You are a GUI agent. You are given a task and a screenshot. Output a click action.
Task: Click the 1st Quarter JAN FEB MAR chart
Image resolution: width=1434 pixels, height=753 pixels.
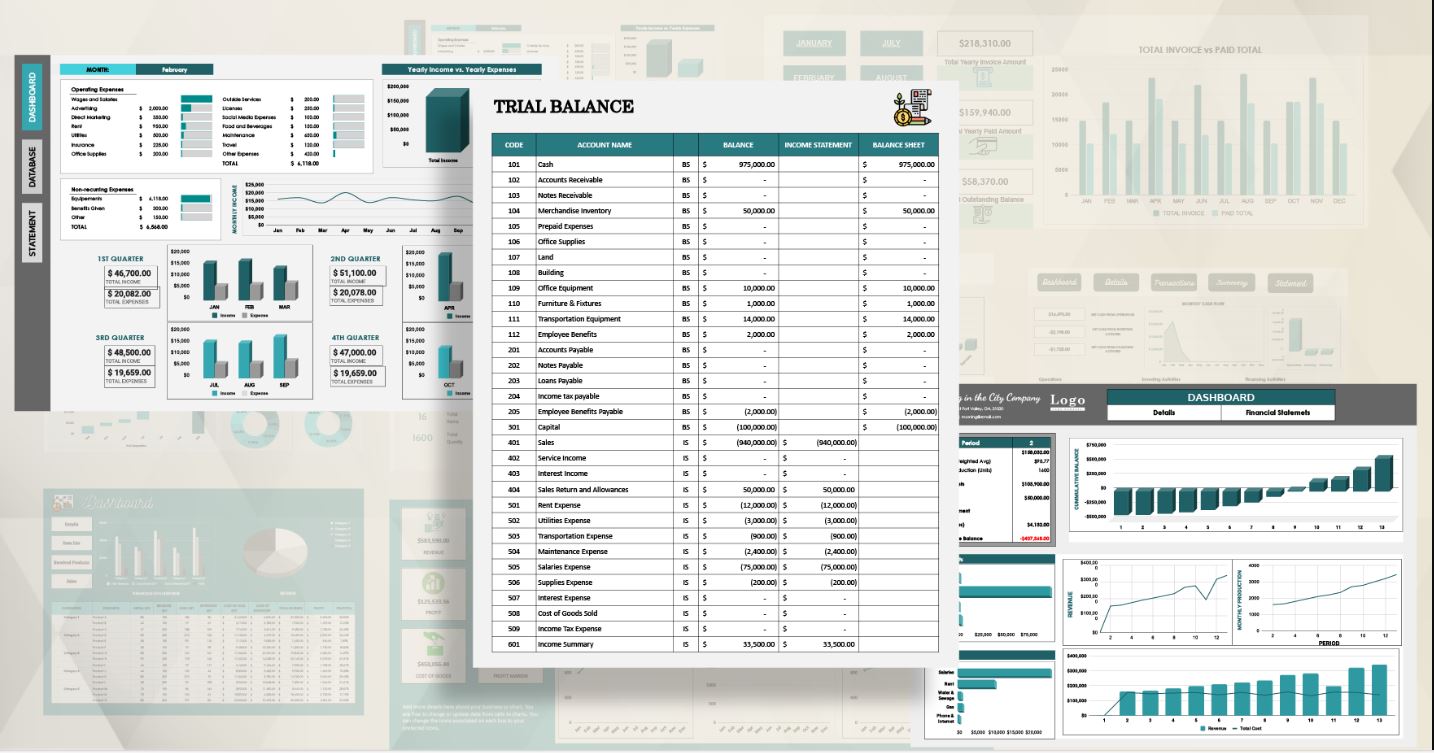(x=240, y=283)
